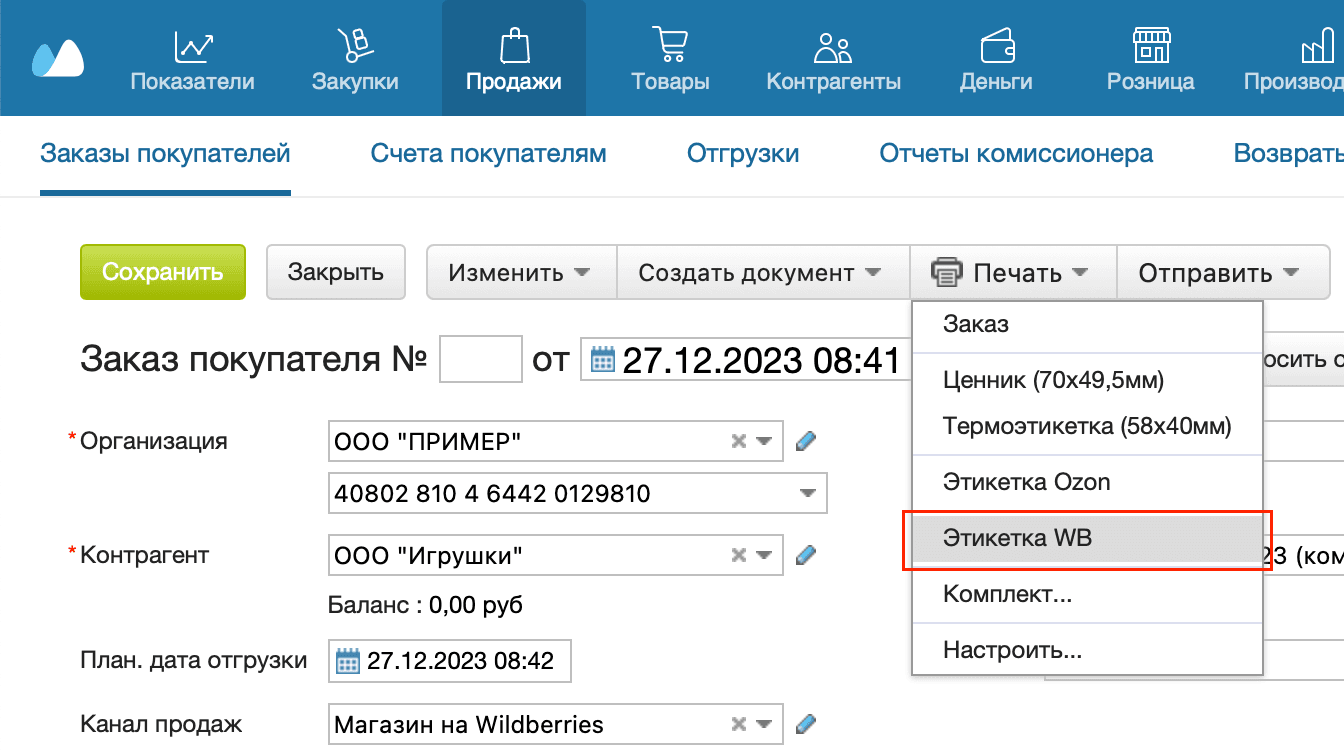Open calendar for План. дата отгрузки
1344x756 pixels.
345,661
